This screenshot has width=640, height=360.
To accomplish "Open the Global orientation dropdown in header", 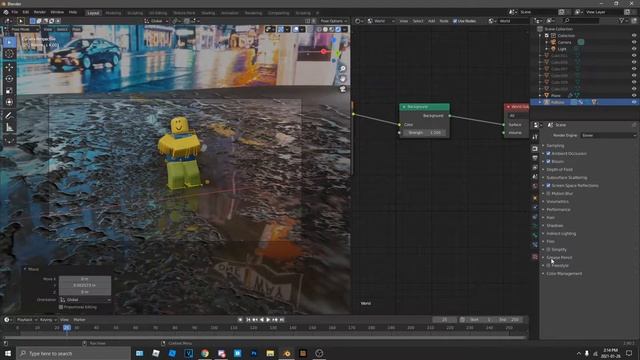I will 157,21.
